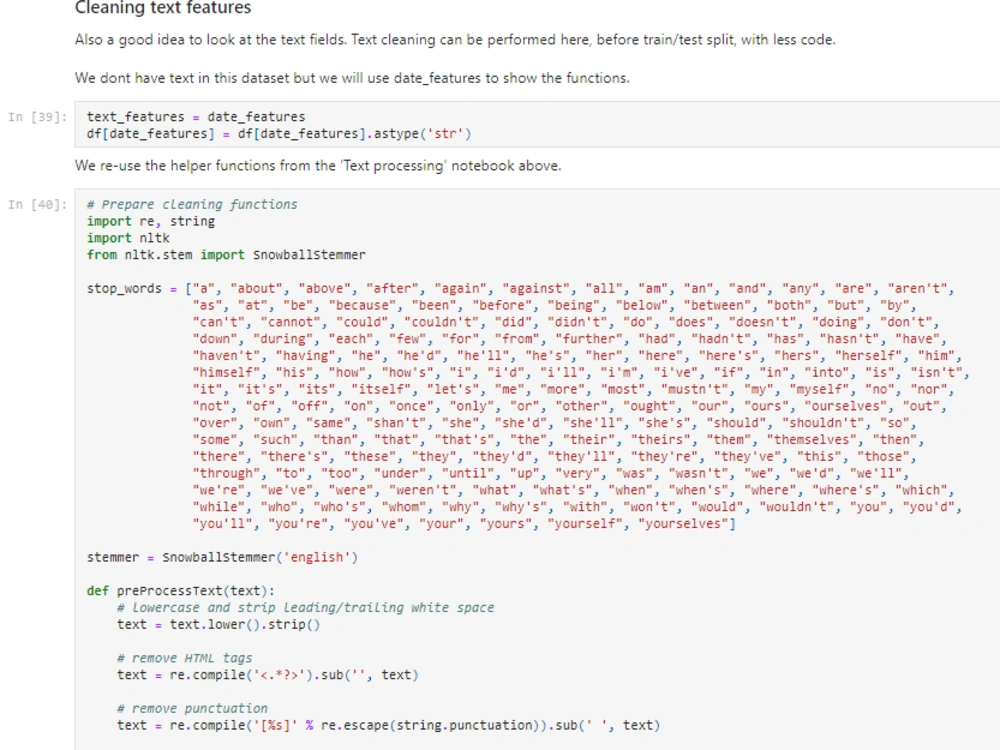The width and height of the screenshot is (1000, 750).
Task: Click the "mustn't" stop word string
Action: (695, 389)
